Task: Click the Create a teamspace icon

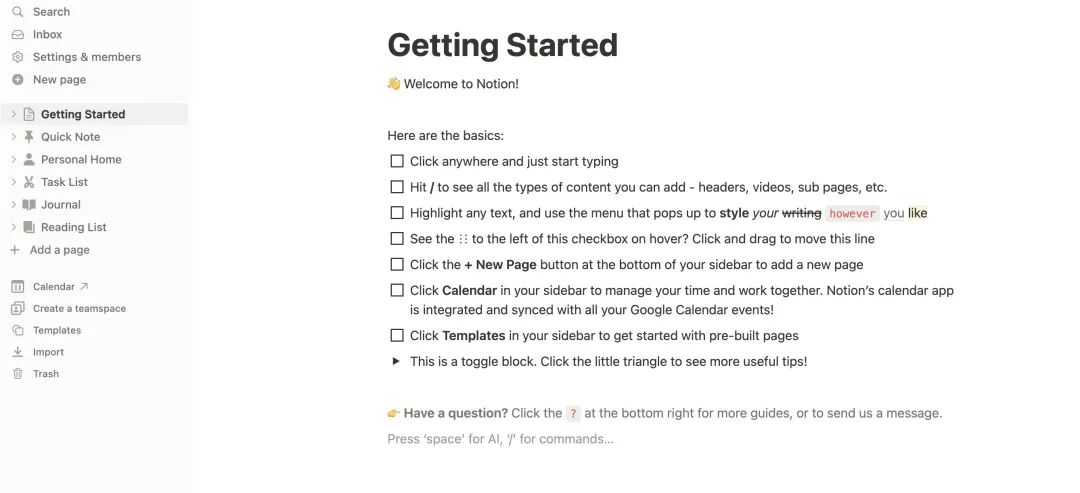Action: [x=18, y=308]
